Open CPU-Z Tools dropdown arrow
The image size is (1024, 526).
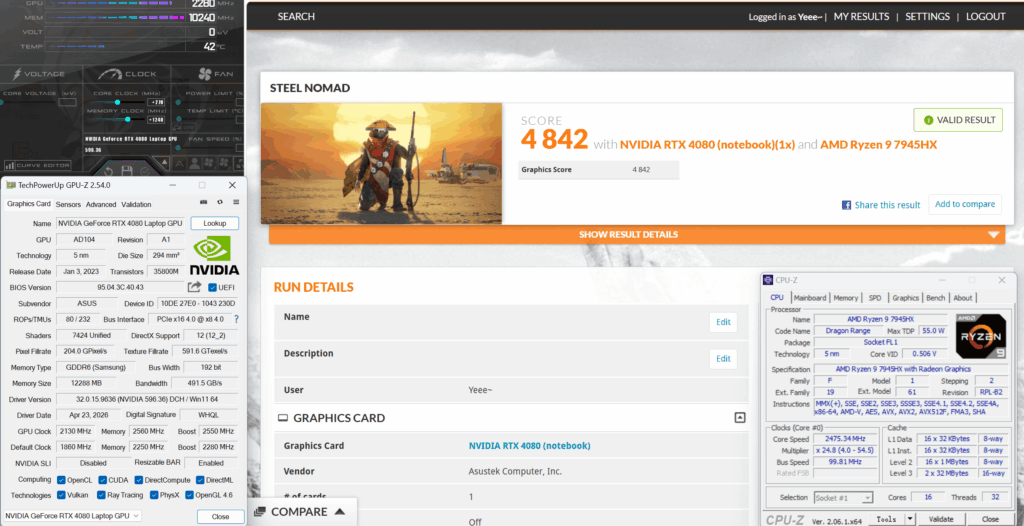(x=910, y=519)
